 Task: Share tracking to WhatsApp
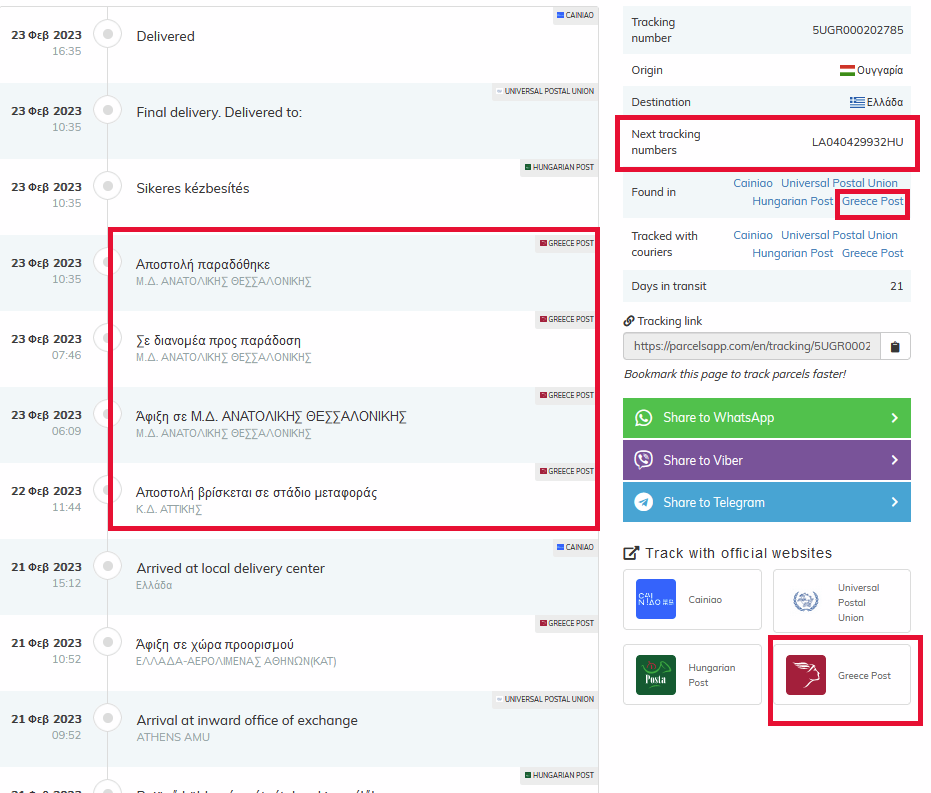point(767,418)
